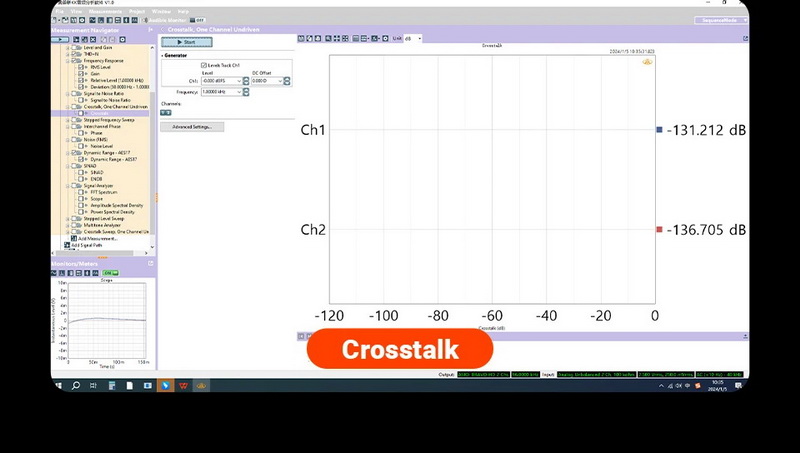The height and width of the screenshot is (453, 800).
Task: Click the Ch1 blue trace color marker
Action: 659,130
